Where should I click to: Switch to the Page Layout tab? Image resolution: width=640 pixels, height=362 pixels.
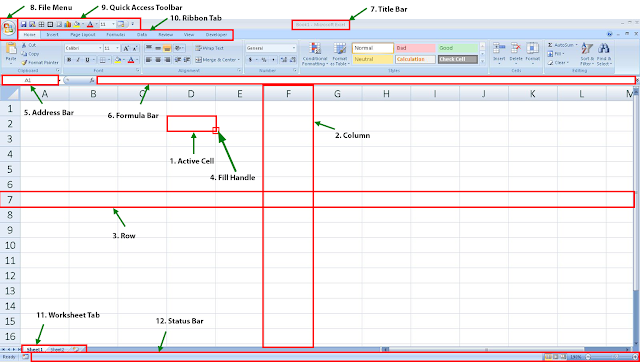[x=83, y=35]
